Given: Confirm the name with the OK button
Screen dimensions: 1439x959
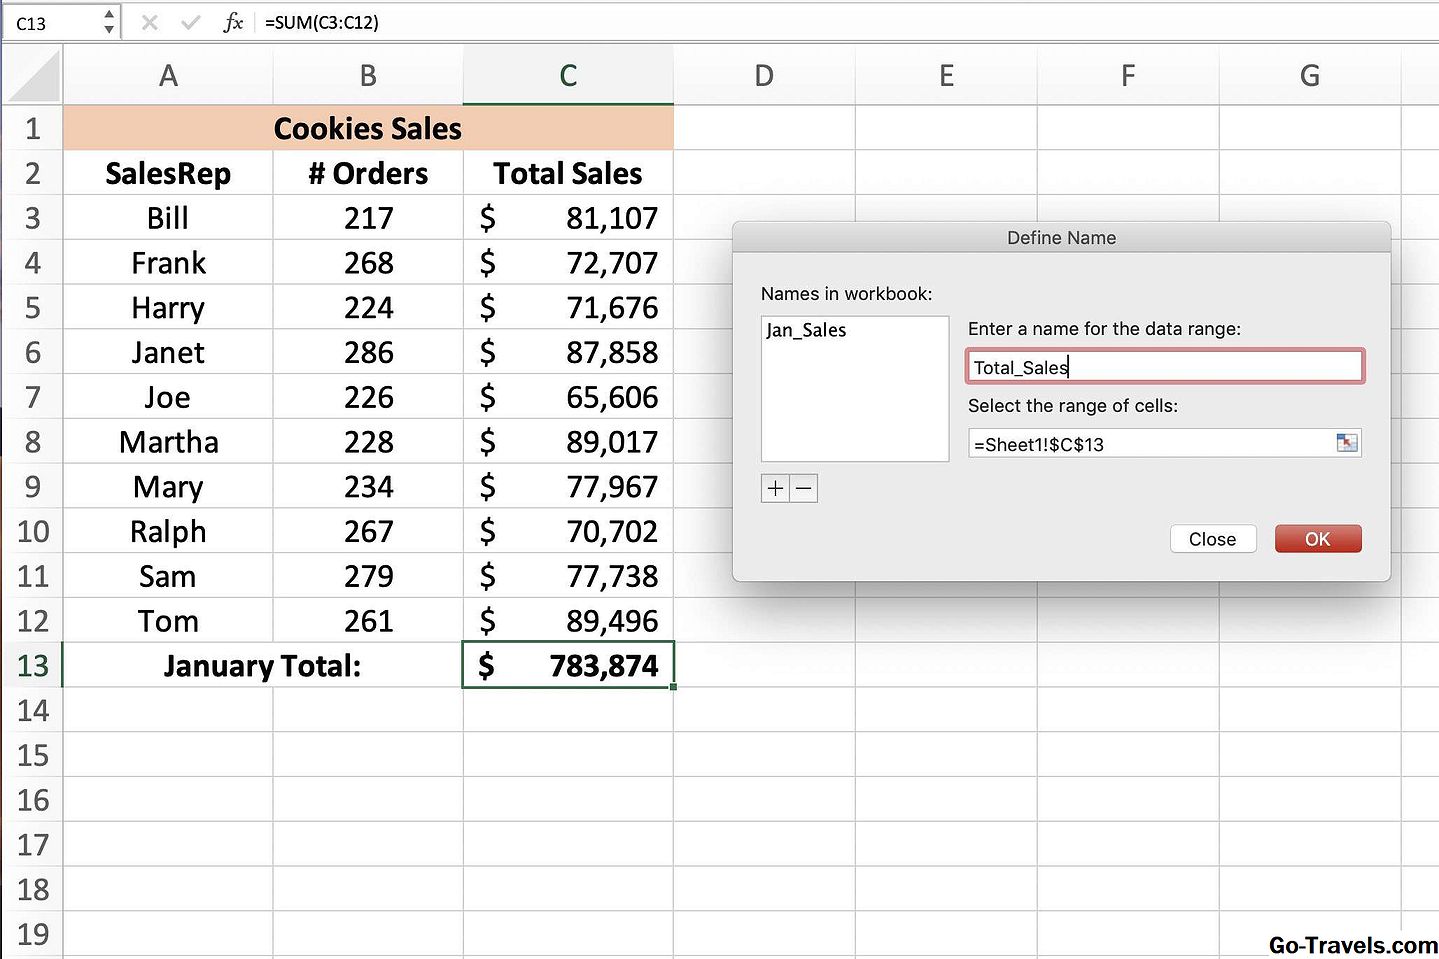Looking at the screenshot, I should pos(1317,538).
